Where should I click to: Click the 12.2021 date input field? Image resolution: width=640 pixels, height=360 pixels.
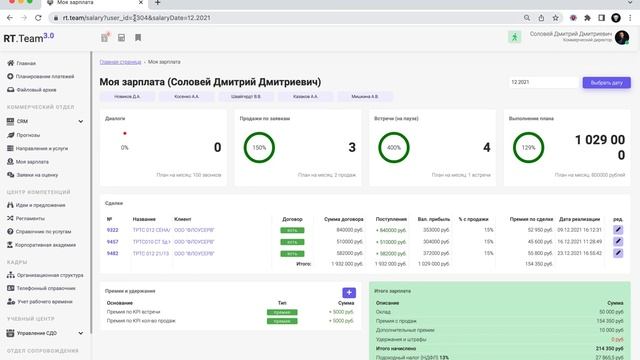544,82
